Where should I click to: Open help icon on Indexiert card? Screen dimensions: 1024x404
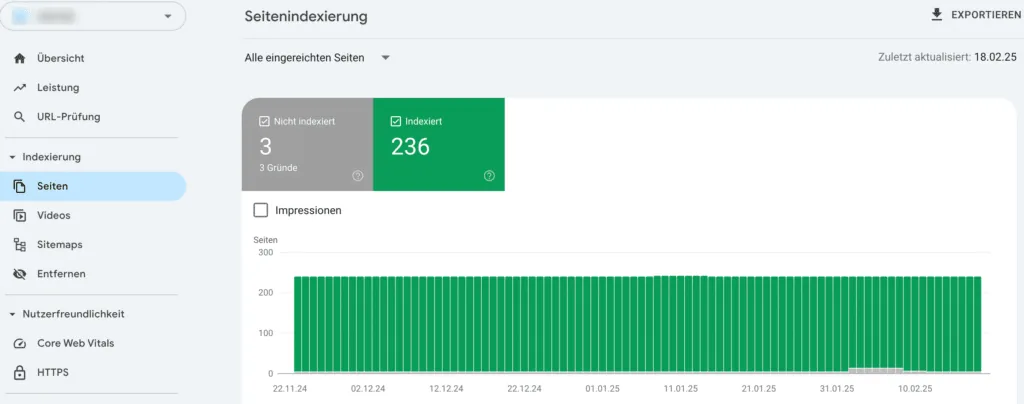click(489, 176)
